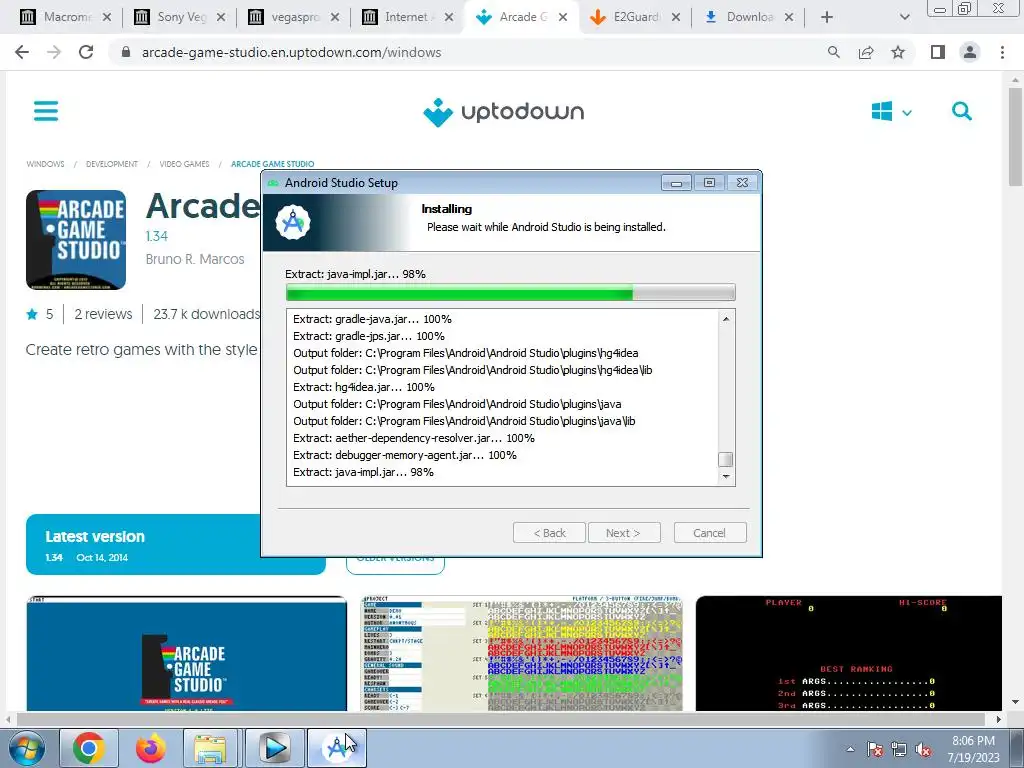Click the install log scrollbar thumb
The image size is (1024, 768).
point(726,459)
